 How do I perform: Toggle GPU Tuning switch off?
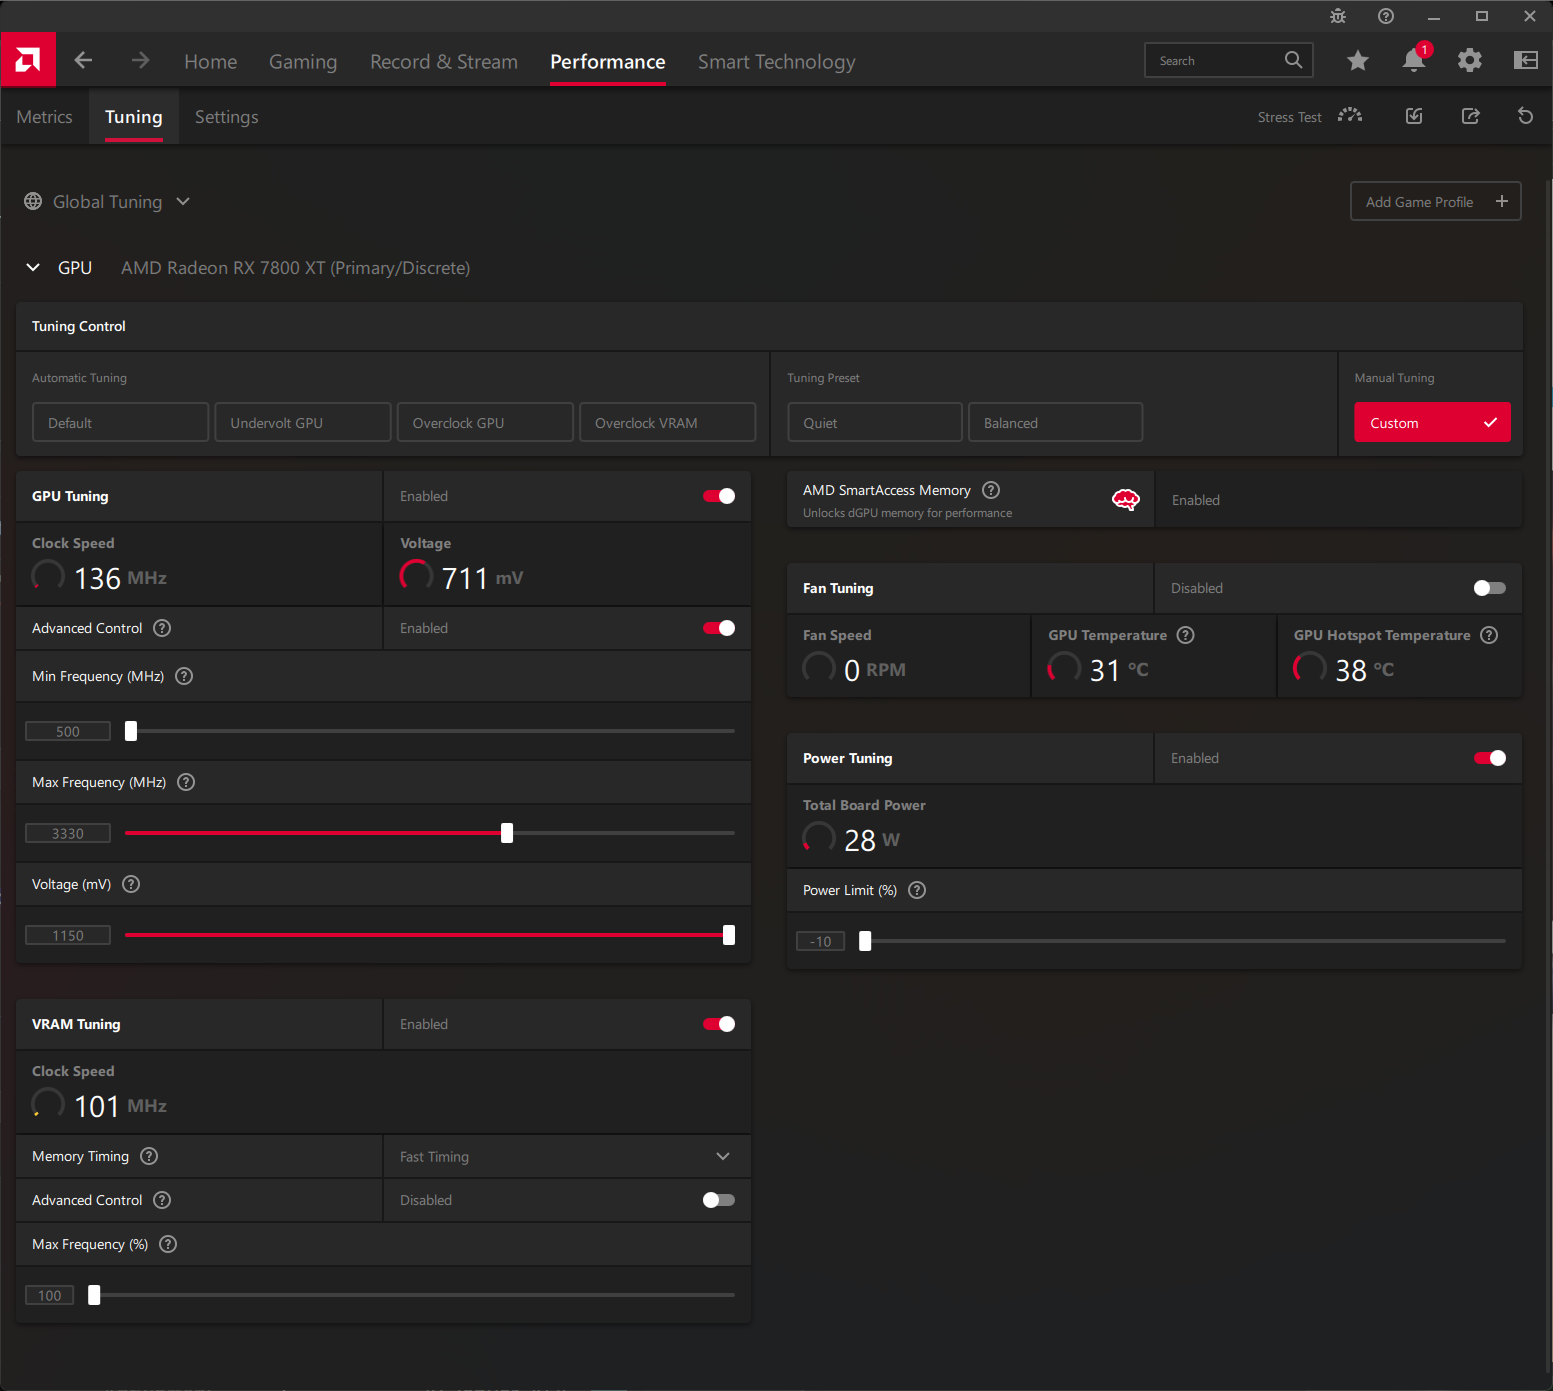coord(719,496)
